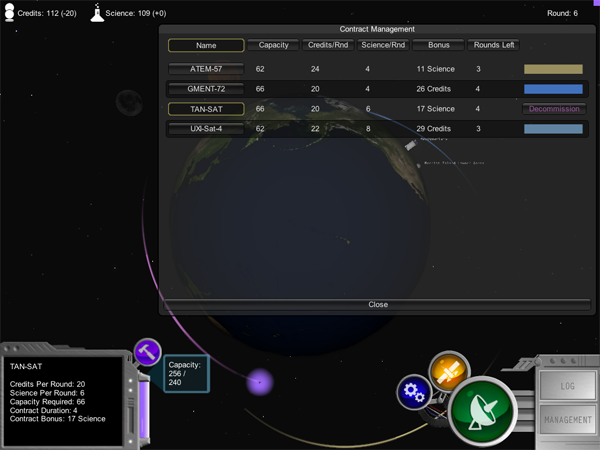Click the science flask icon
Image resolution: width=600 pixels, height=450 pixels.
[x=97, y=13]
